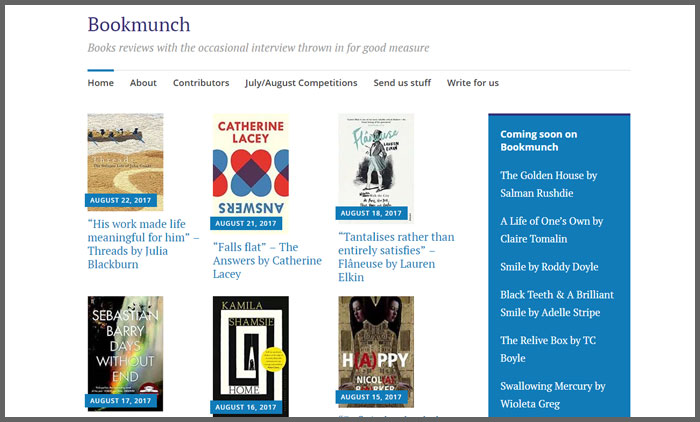The image size is (700, 422).
Task: Click the Home Fire Kamila Shamsie cover
Action: pos(251,356)
